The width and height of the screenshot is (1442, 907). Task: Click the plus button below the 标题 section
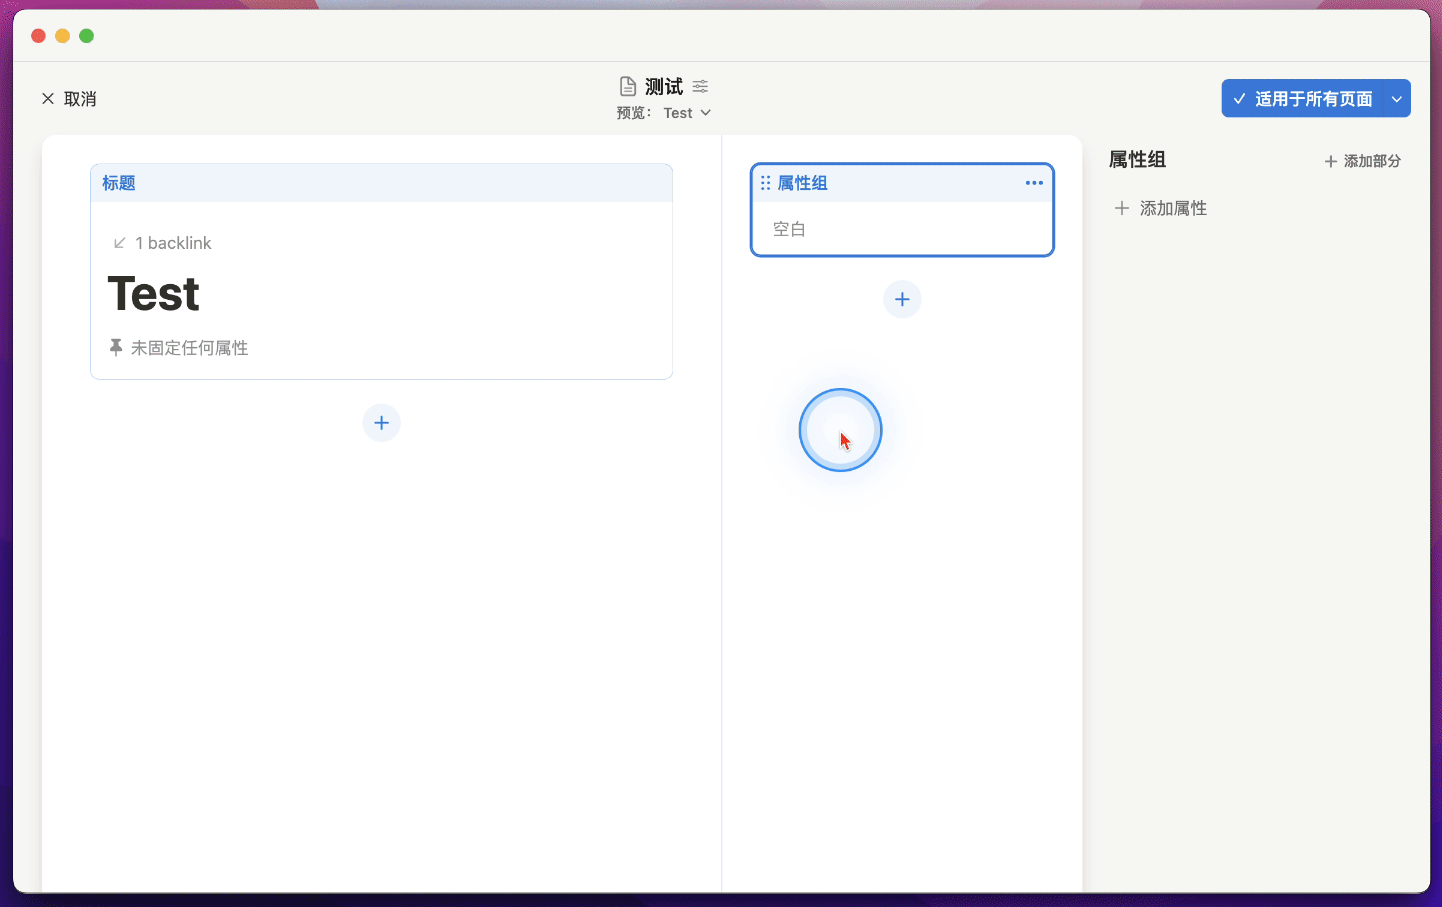(381, 423)
